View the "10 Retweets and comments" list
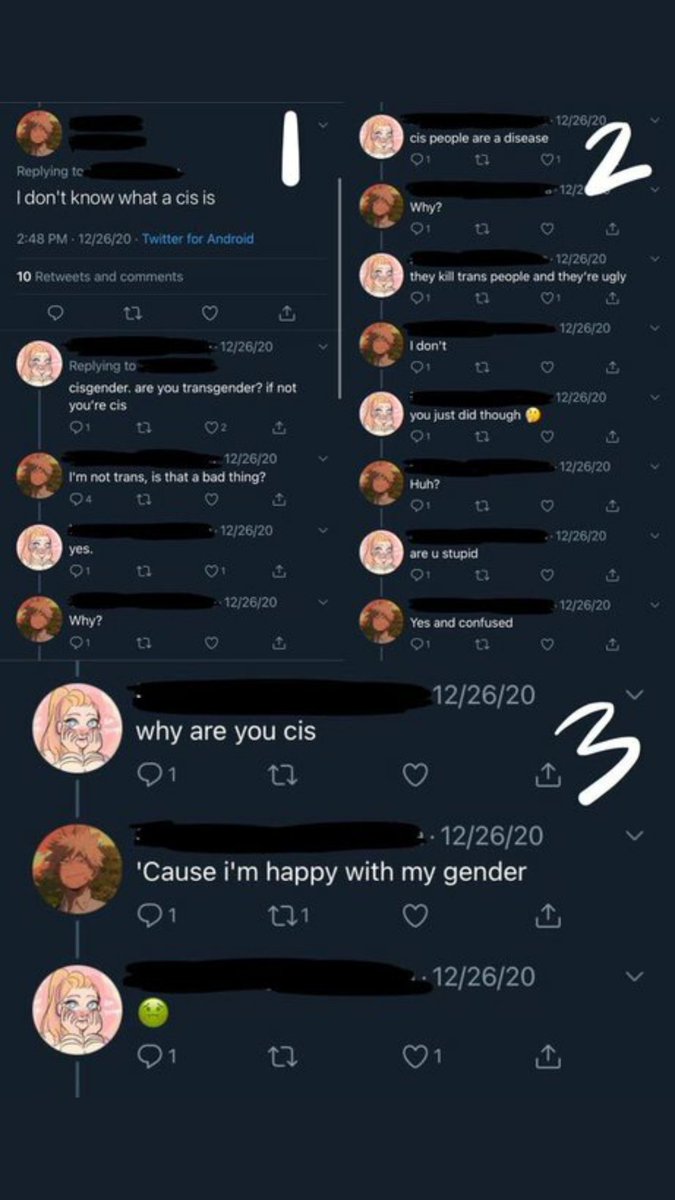The width and height of the screenshot is (675, 1200). coord(101,276)
